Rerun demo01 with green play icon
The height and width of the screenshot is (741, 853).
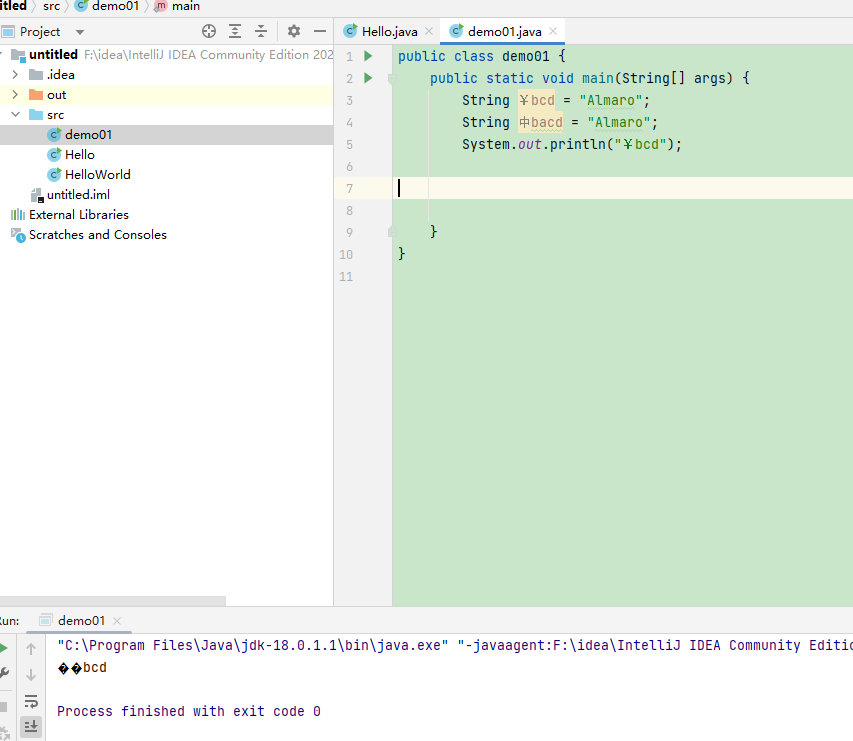[x=3, y=647]
